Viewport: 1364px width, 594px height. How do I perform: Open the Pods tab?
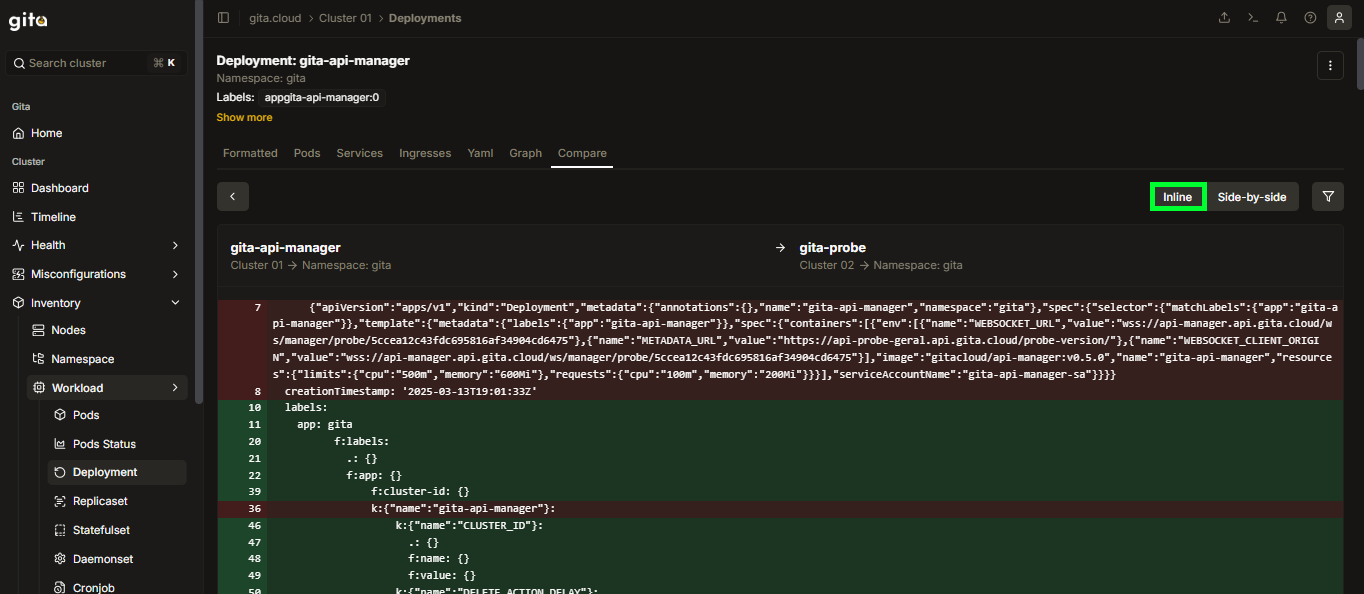click(x=307, y=153)
